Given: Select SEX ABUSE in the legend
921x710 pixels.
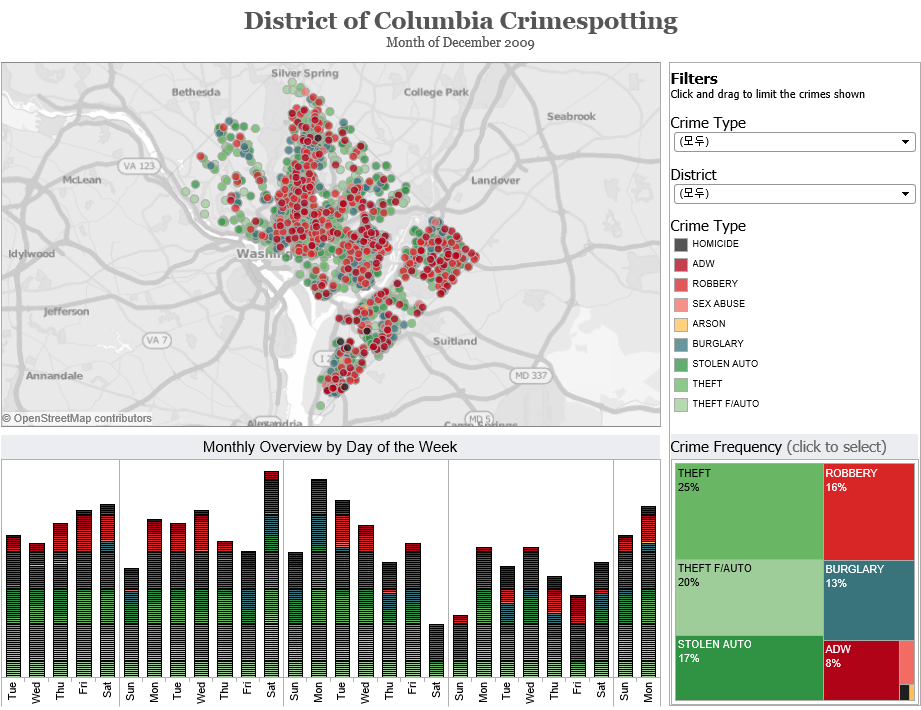Looking at the screenshot, I should coord(717,304).
